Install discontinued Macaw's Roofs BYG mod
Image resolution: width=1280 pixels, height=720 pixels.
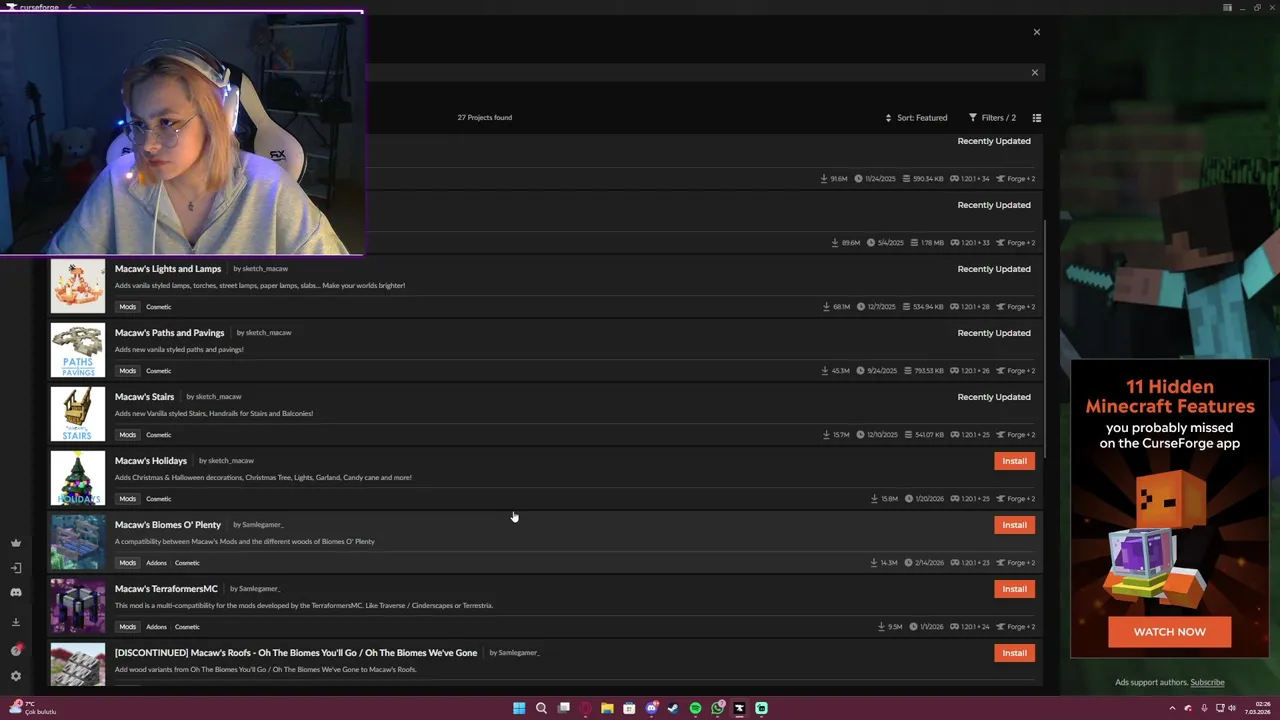(1014, 653)
